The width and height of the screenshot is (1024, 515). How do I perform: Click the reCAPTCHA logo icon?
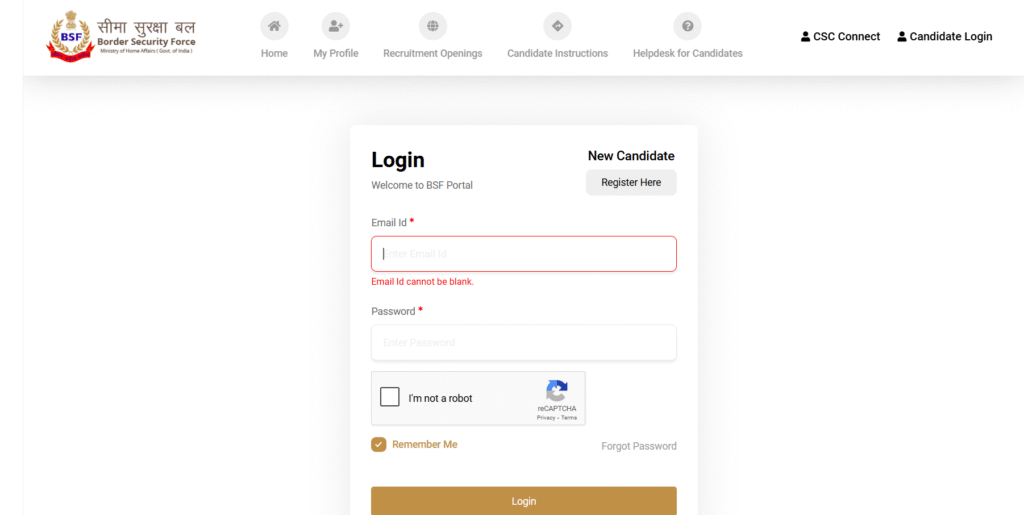click(557, 390)
